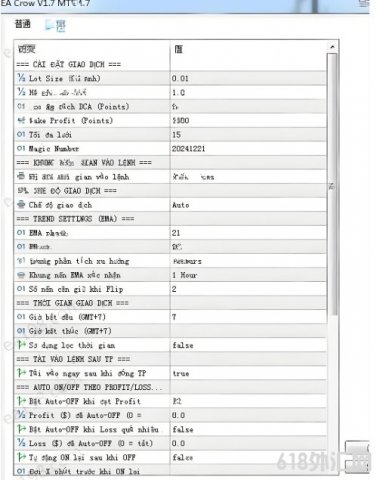Viewport: 377px width, 480px height.
Task: Click the Khung nến EMA xác nhận parameter name
Action: [x=75, y=275]
